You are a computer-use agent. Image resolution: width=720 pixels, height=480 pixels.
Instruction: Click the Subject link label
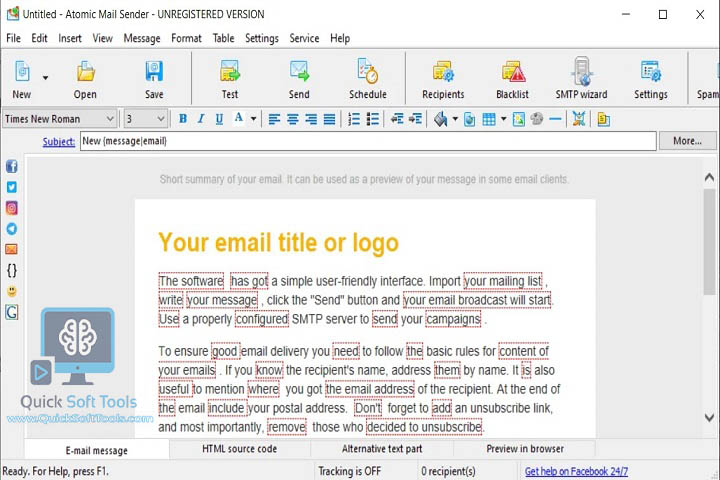(x=59, y=142)
